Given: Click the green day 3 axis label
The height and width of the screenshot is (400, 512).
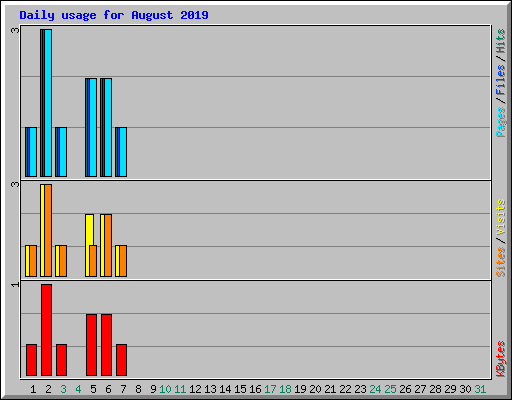Looking at the screenshot, I should click(x=63, y=389).
